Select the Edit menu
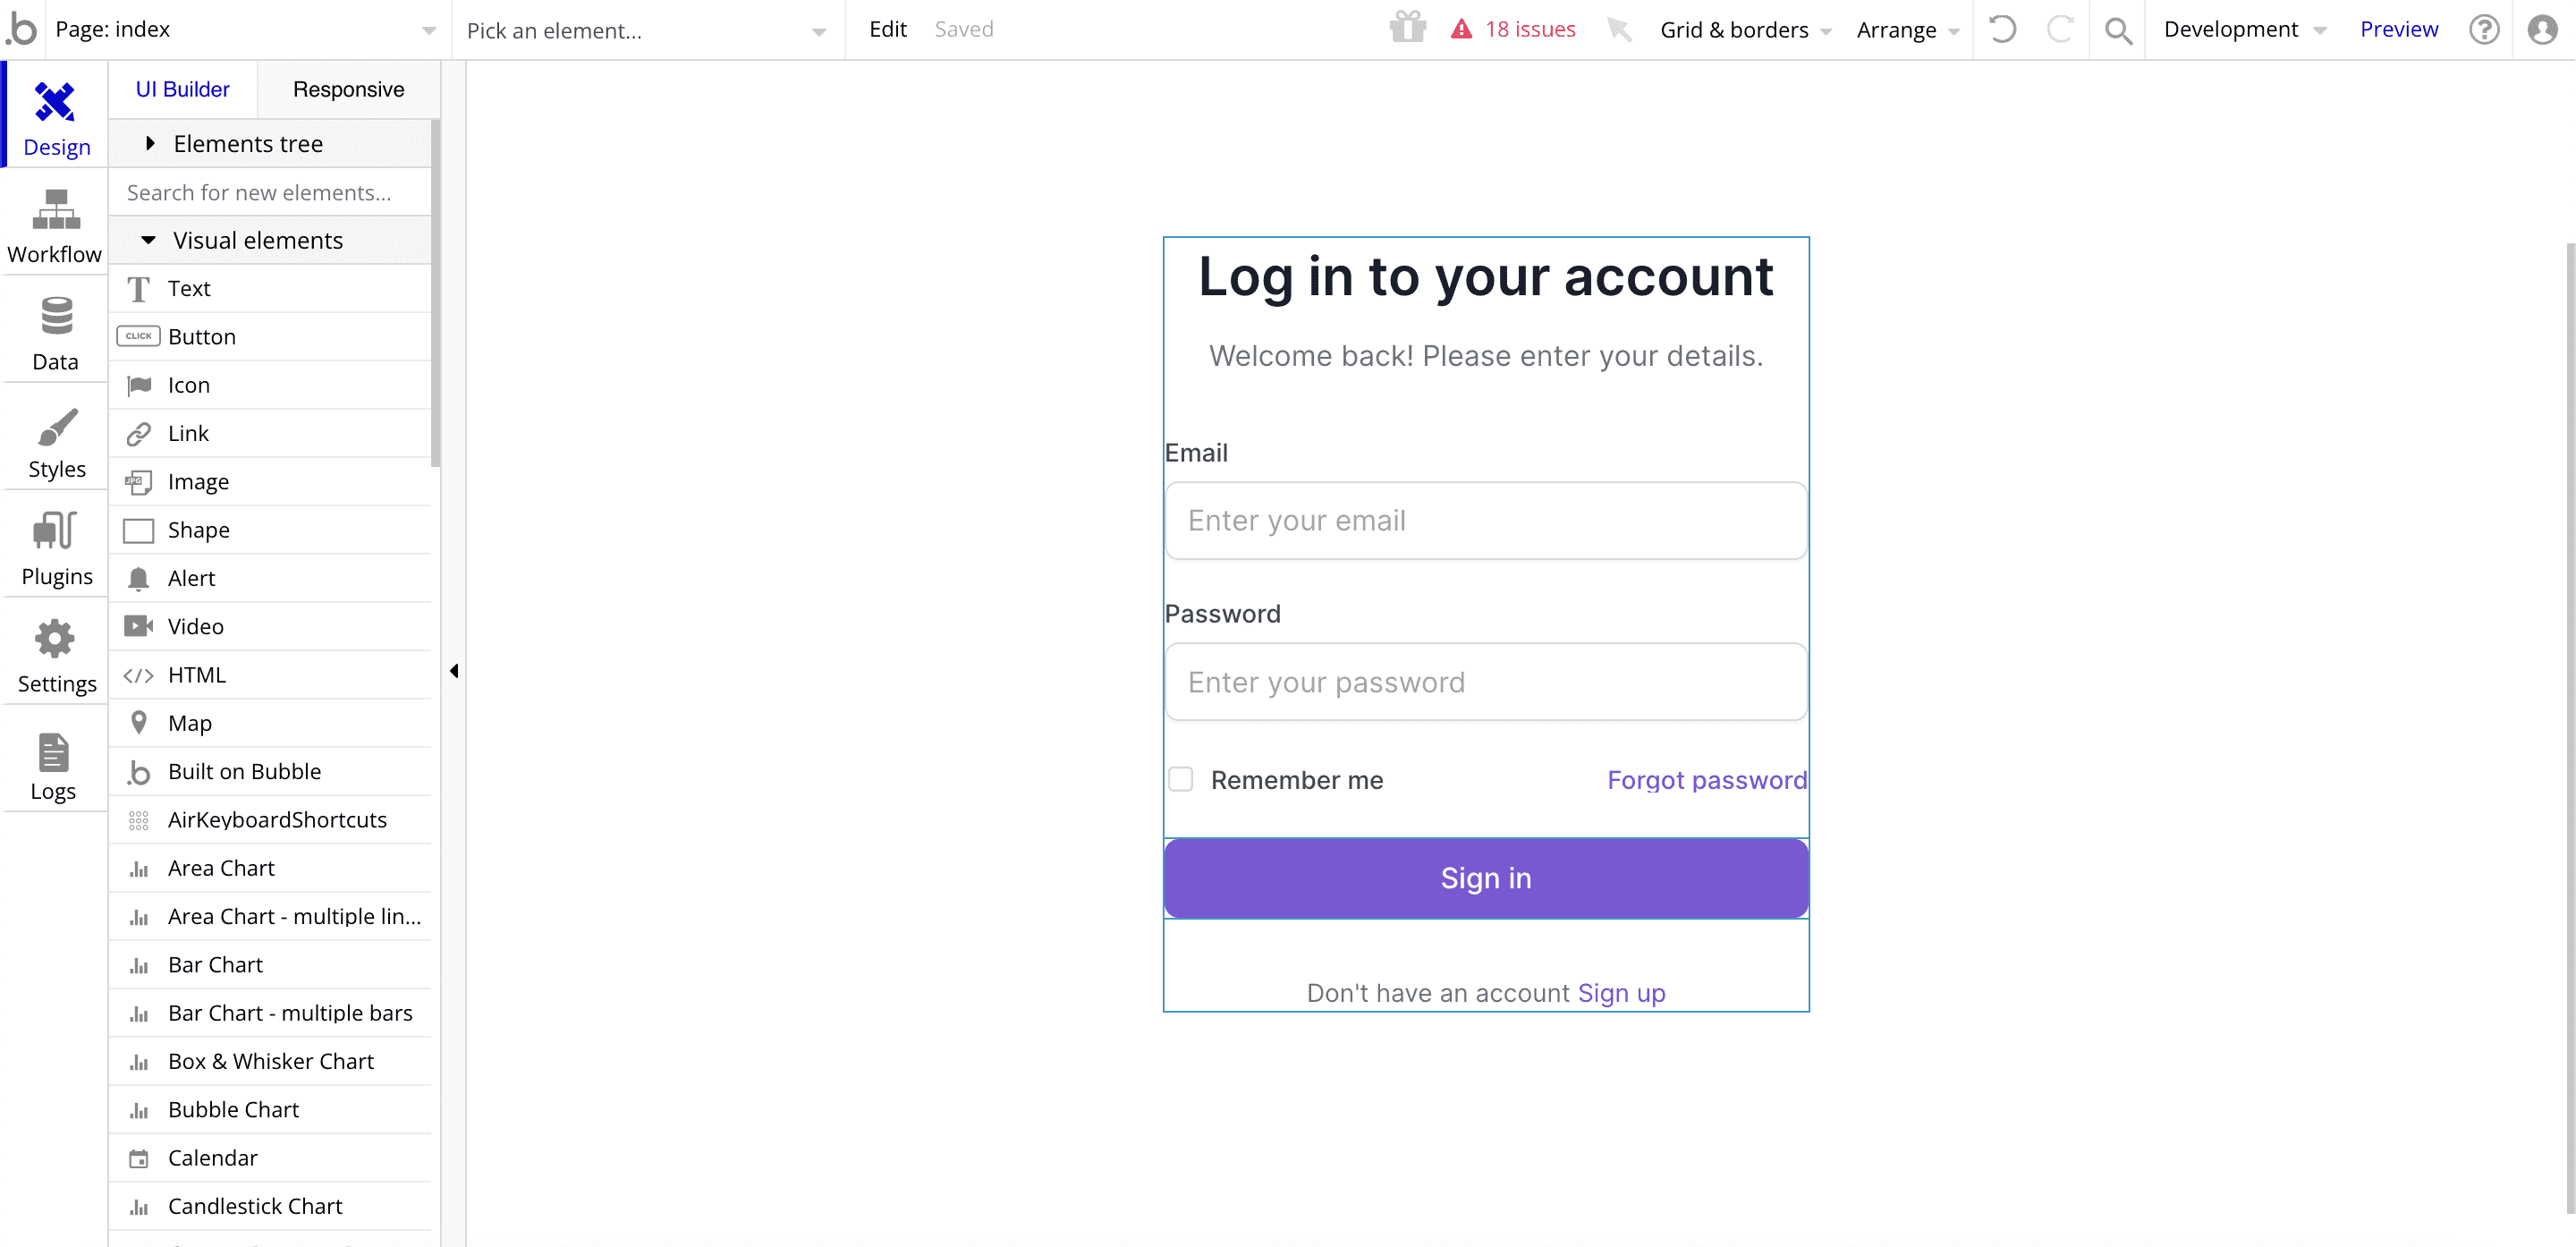 (887, 29)
